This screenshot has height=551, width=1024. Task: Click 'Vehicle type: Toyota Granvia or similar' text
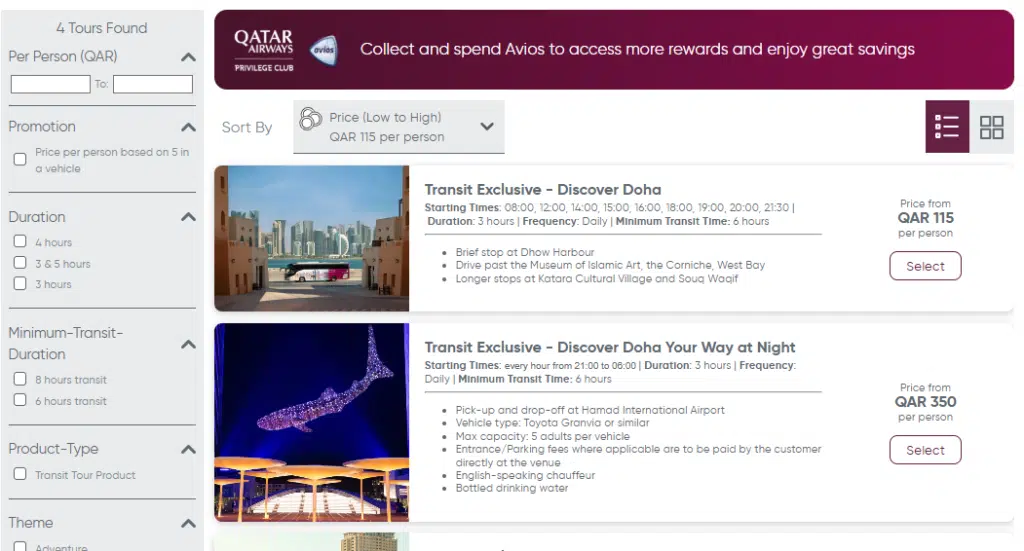[552, 422]
